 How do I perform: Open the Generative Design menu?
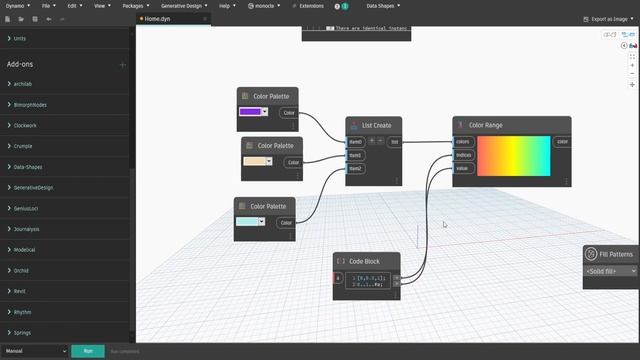click(184, 6)
